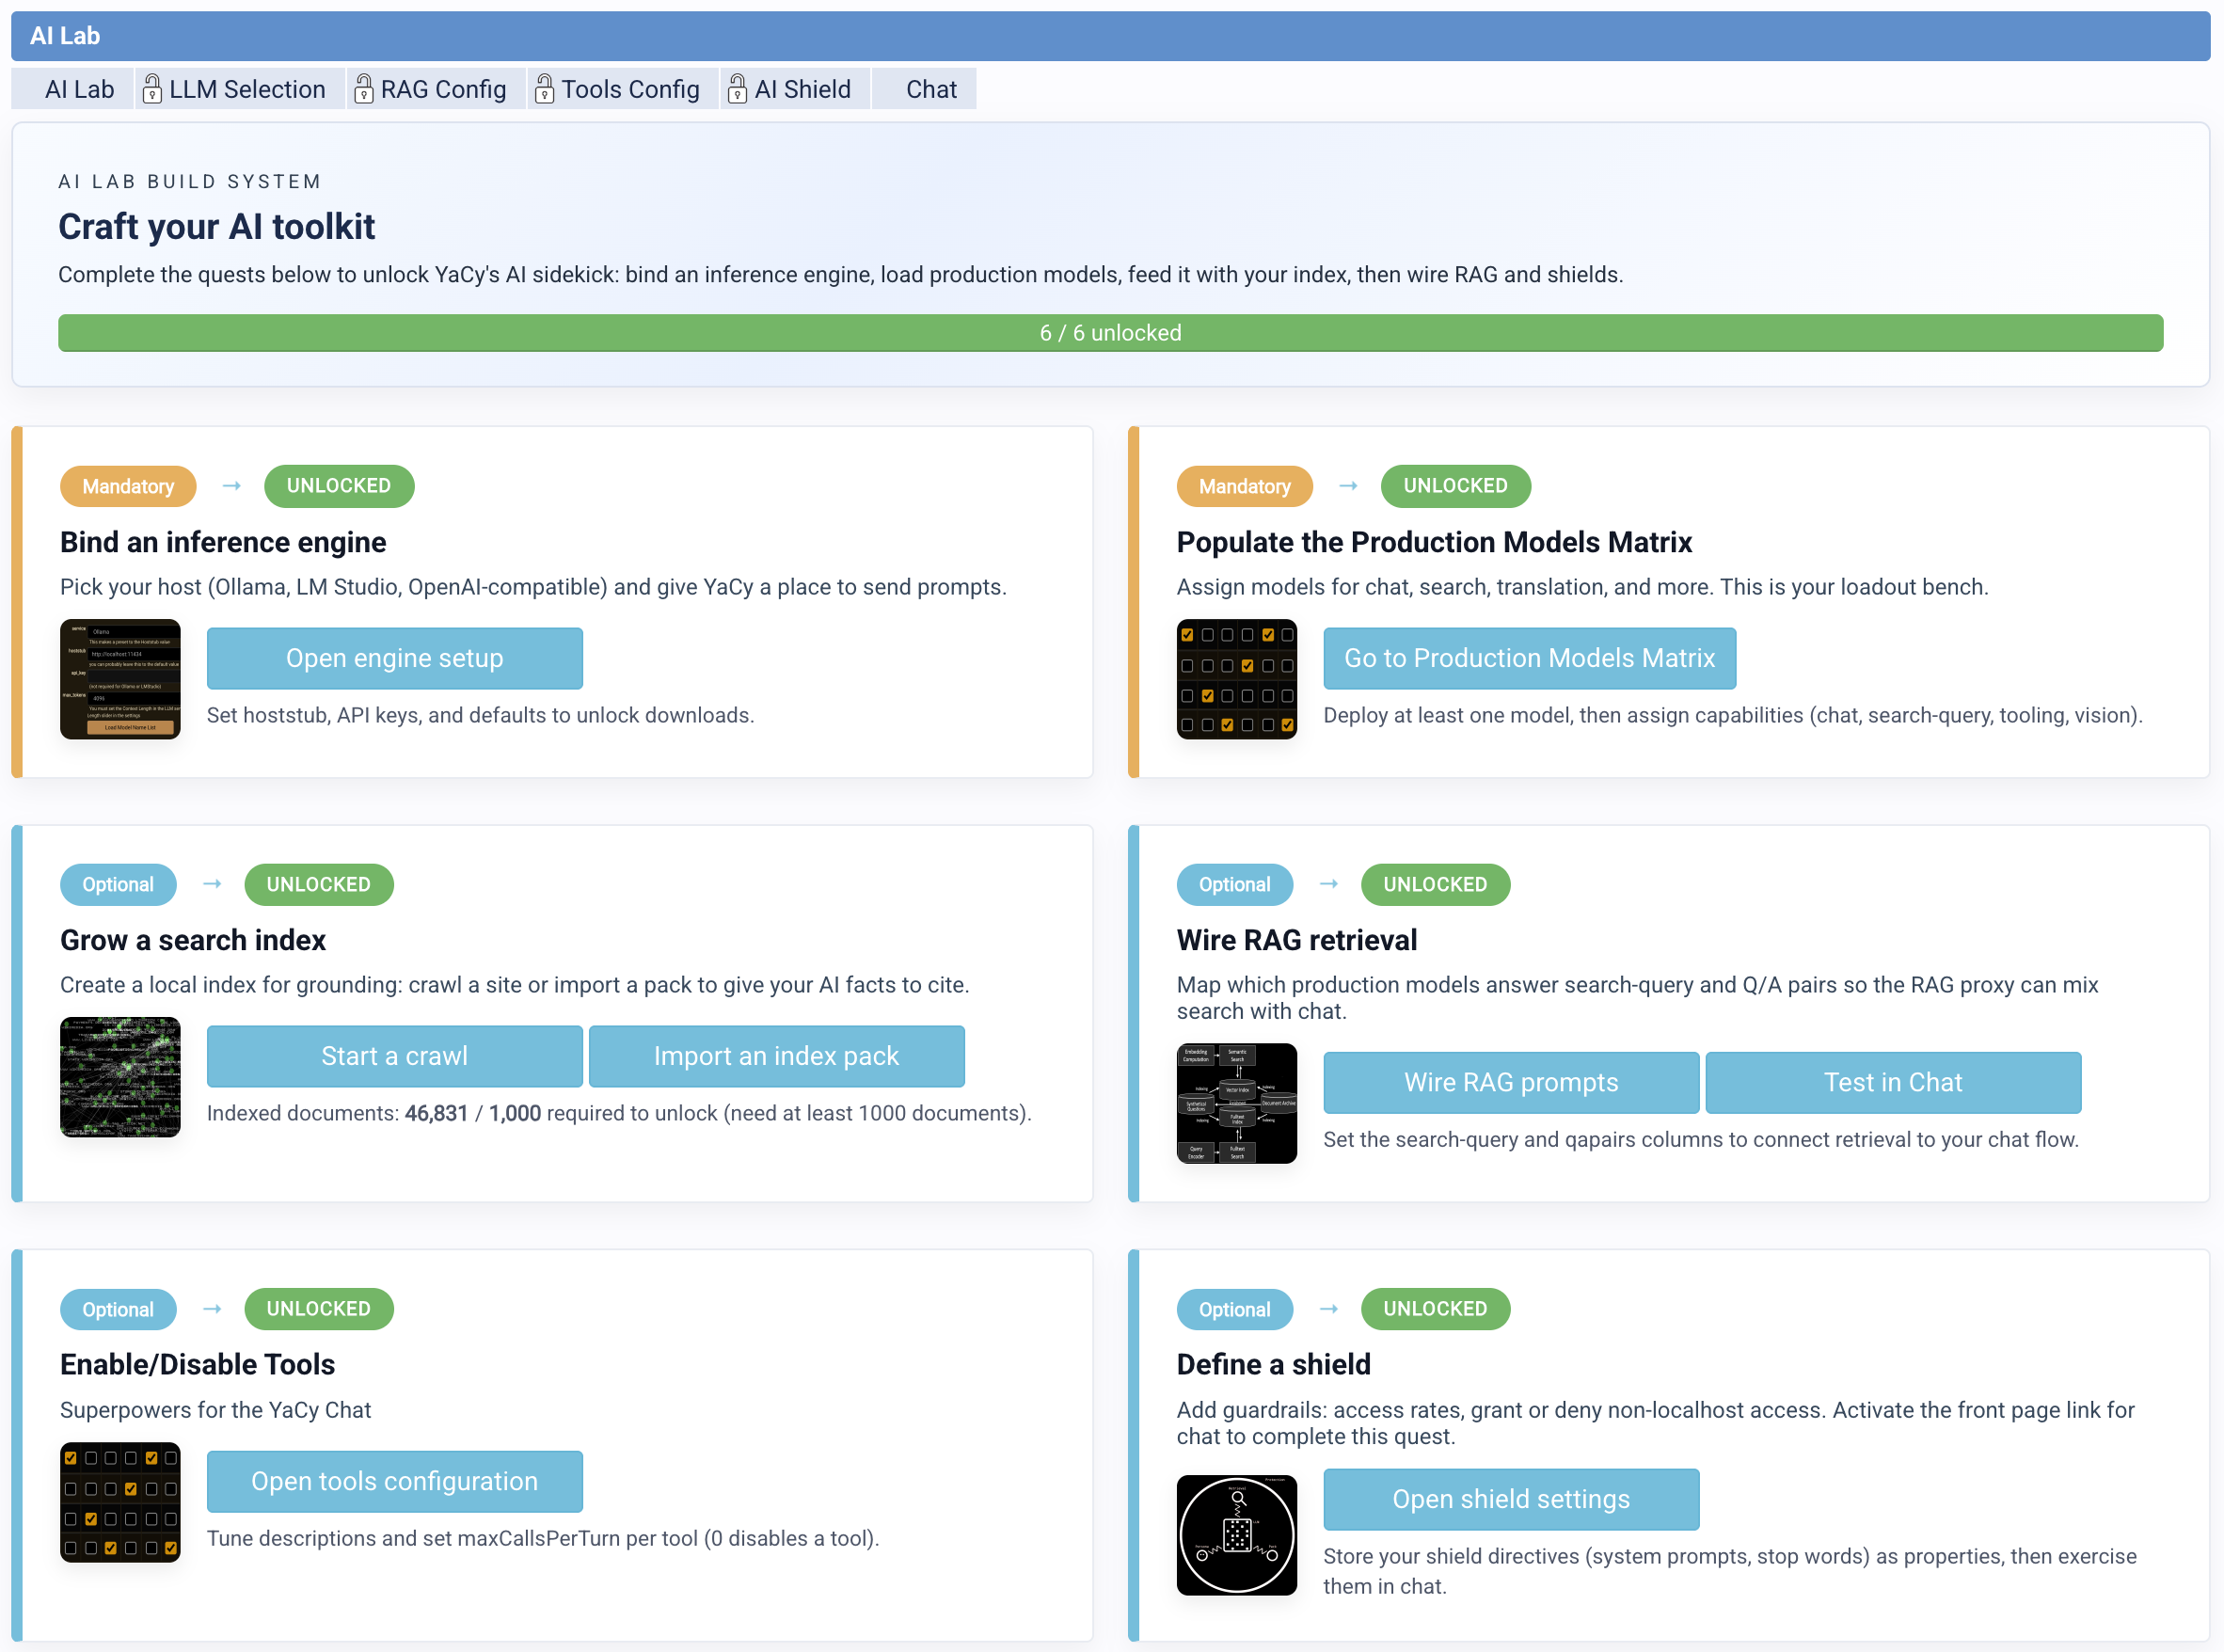Click the UNLOCKED badge on Define a shield
This screenshot has width=2224, height=1652.
pos(1434,1309)
